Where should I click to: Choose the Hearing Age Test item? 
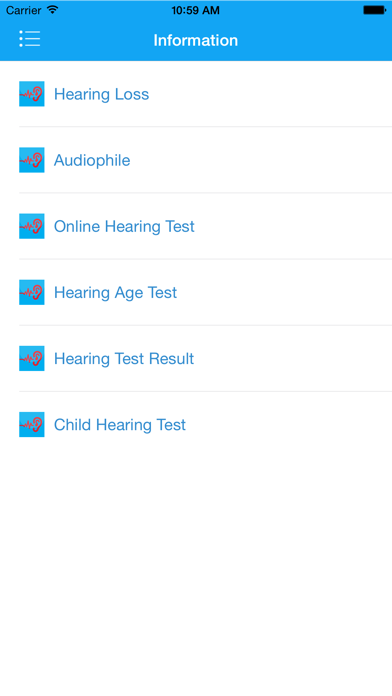coord(196,292)
